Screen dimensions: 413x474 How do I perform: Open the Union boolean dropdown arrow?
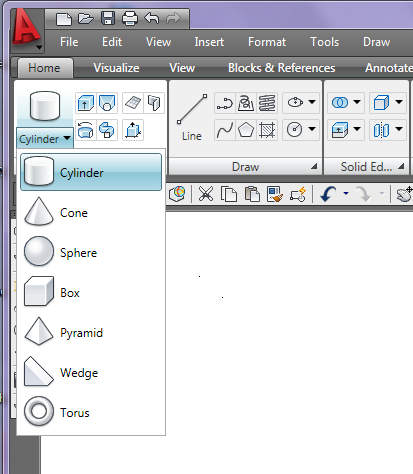[x=357, y=102]
